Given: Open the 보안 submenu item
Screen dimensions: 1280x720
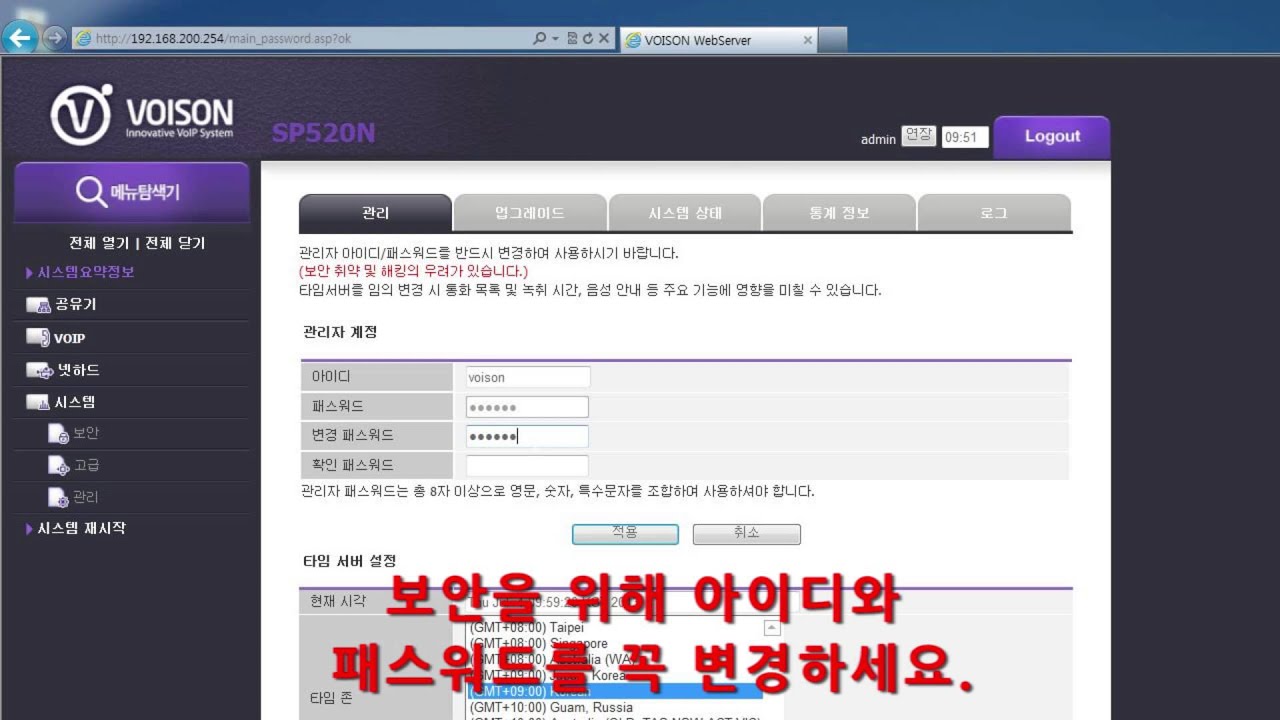Looking at the screenshot, I should 86,434.
